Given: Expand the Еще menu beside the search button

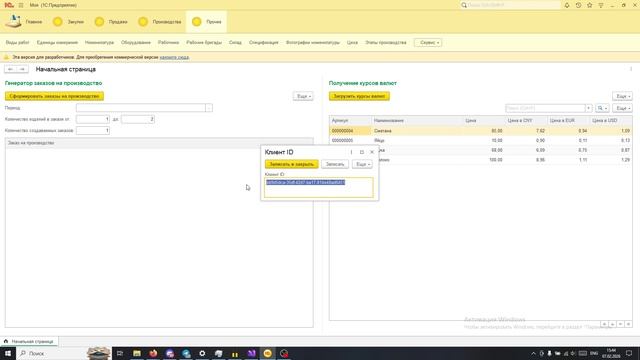Looking at the screenshot, I should coord(622,108).
